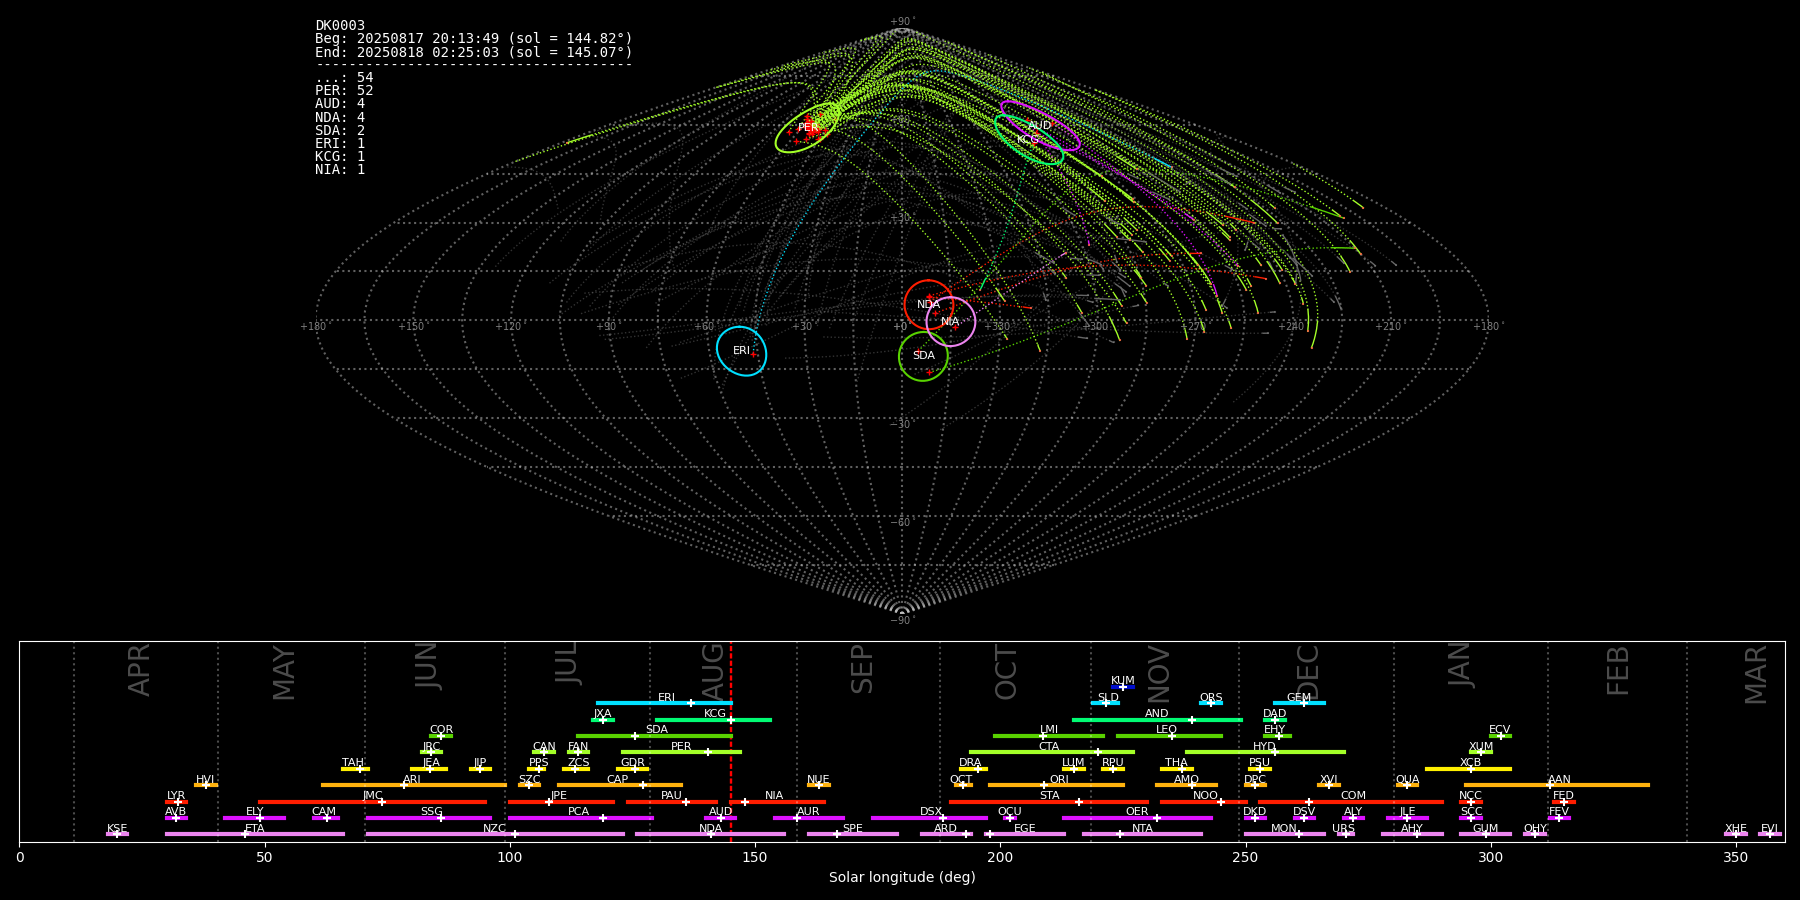This screenshot has height=900, width=1800.
Task: Click the 300 tick on solar longitude axis
Action: [1490, 858]
